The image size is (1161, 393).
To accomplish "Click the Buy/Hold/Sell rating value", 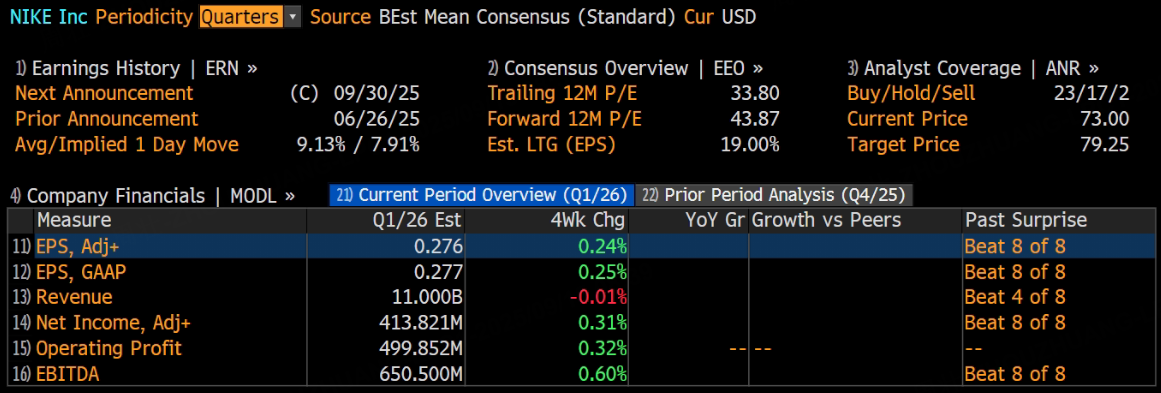I will [1091, 93].
